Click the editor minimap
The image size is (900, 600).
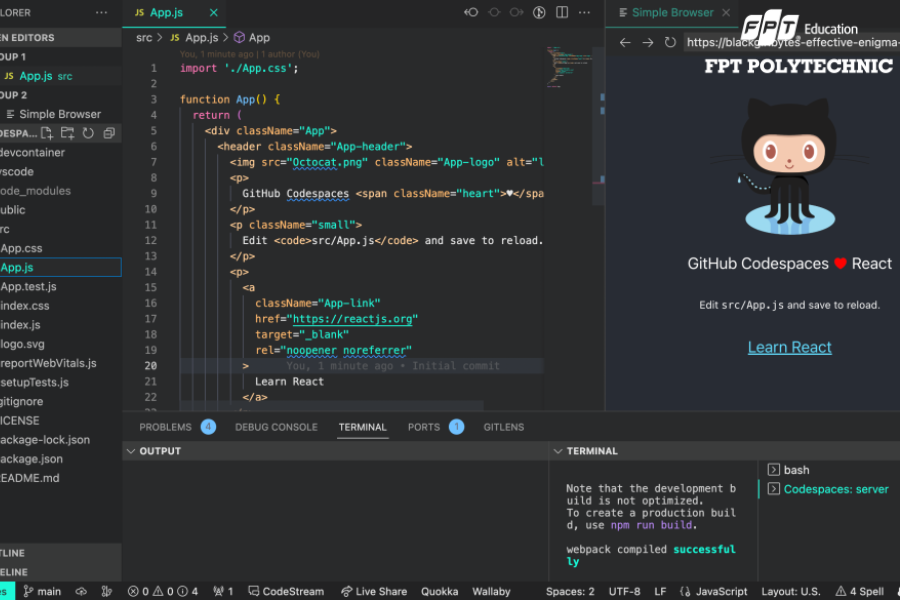pyautogui.click(x=568, y=66)
